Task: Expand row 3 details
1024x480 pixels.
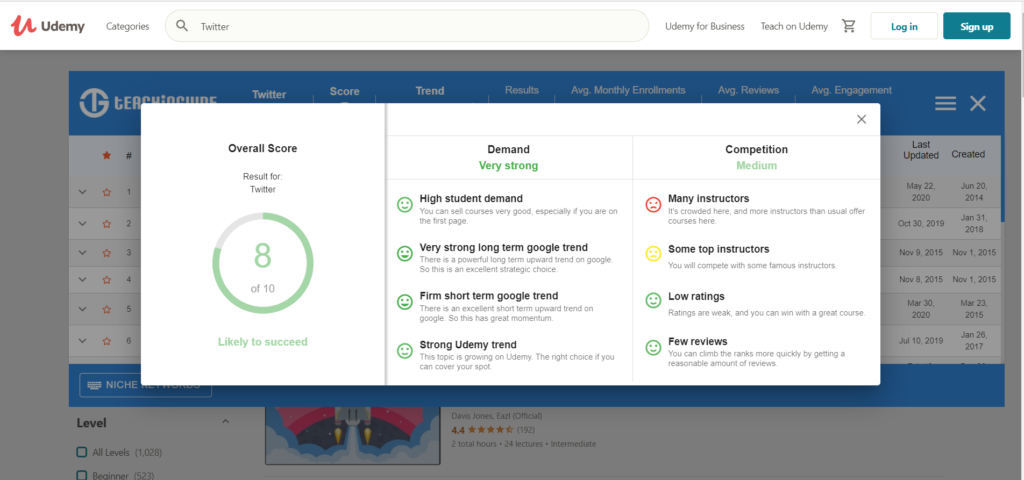Action: pyautogui.click(x=82, y=252)
